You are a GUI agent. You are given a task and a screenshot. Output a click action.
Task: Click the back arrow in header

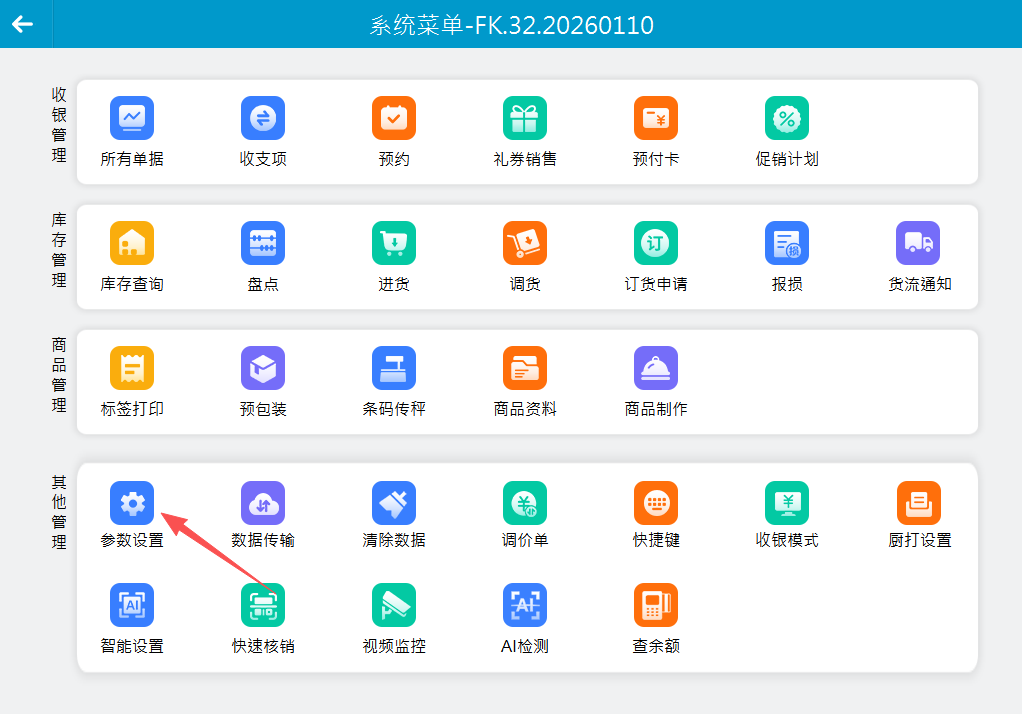coord(22,24)
